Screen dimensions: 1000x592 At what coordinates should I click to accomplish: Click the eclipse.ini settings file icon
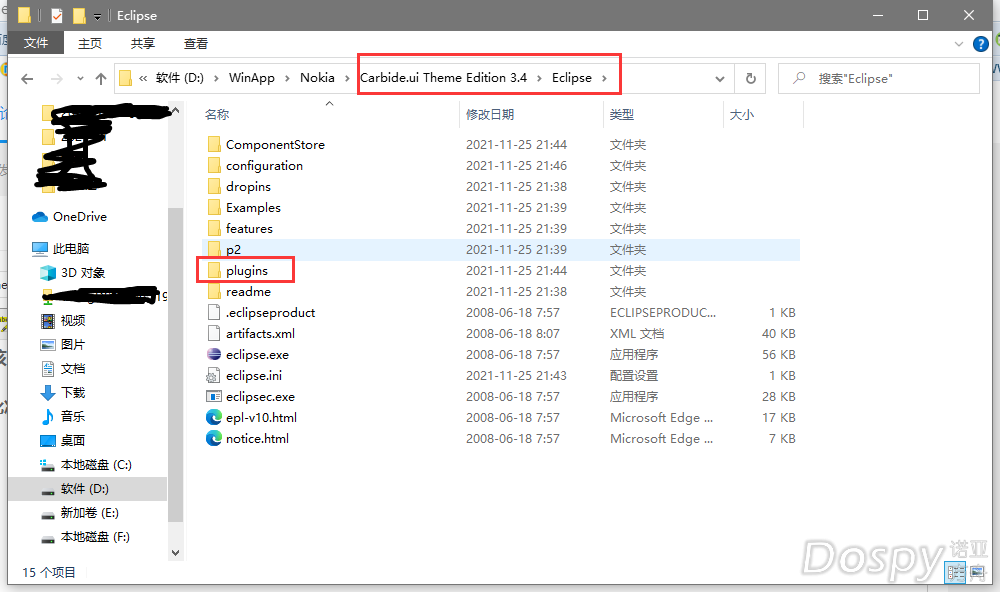click(x=214, y=376)
